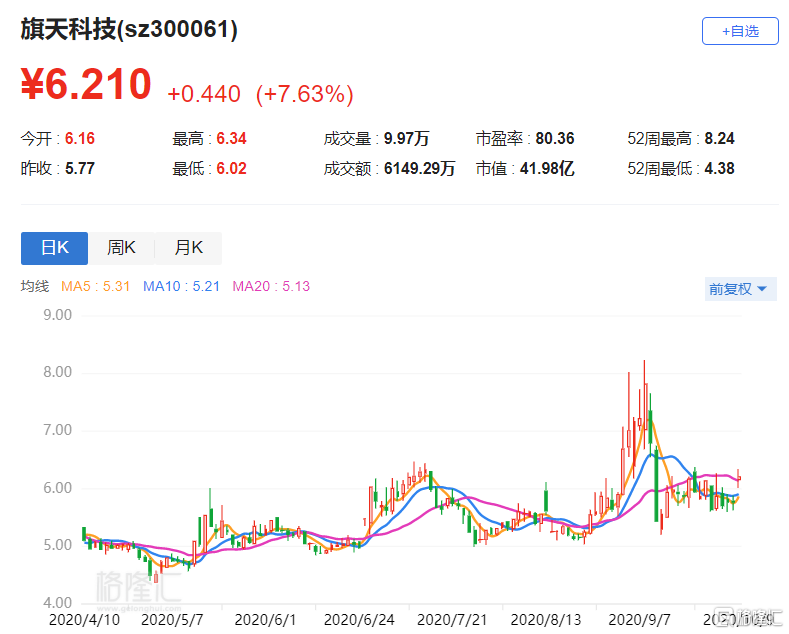
Task: Click the 旗天科技(sz300061) title
Action: (129, 29)
